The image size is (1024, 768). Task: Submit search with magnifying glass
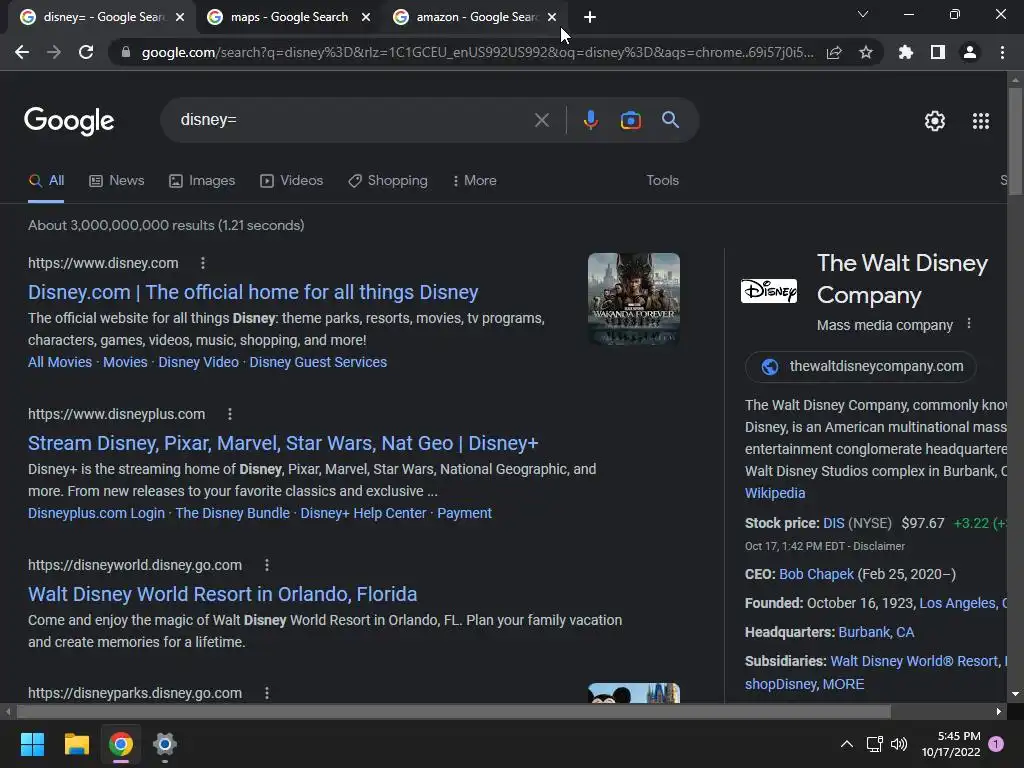[x=671, y=120]
